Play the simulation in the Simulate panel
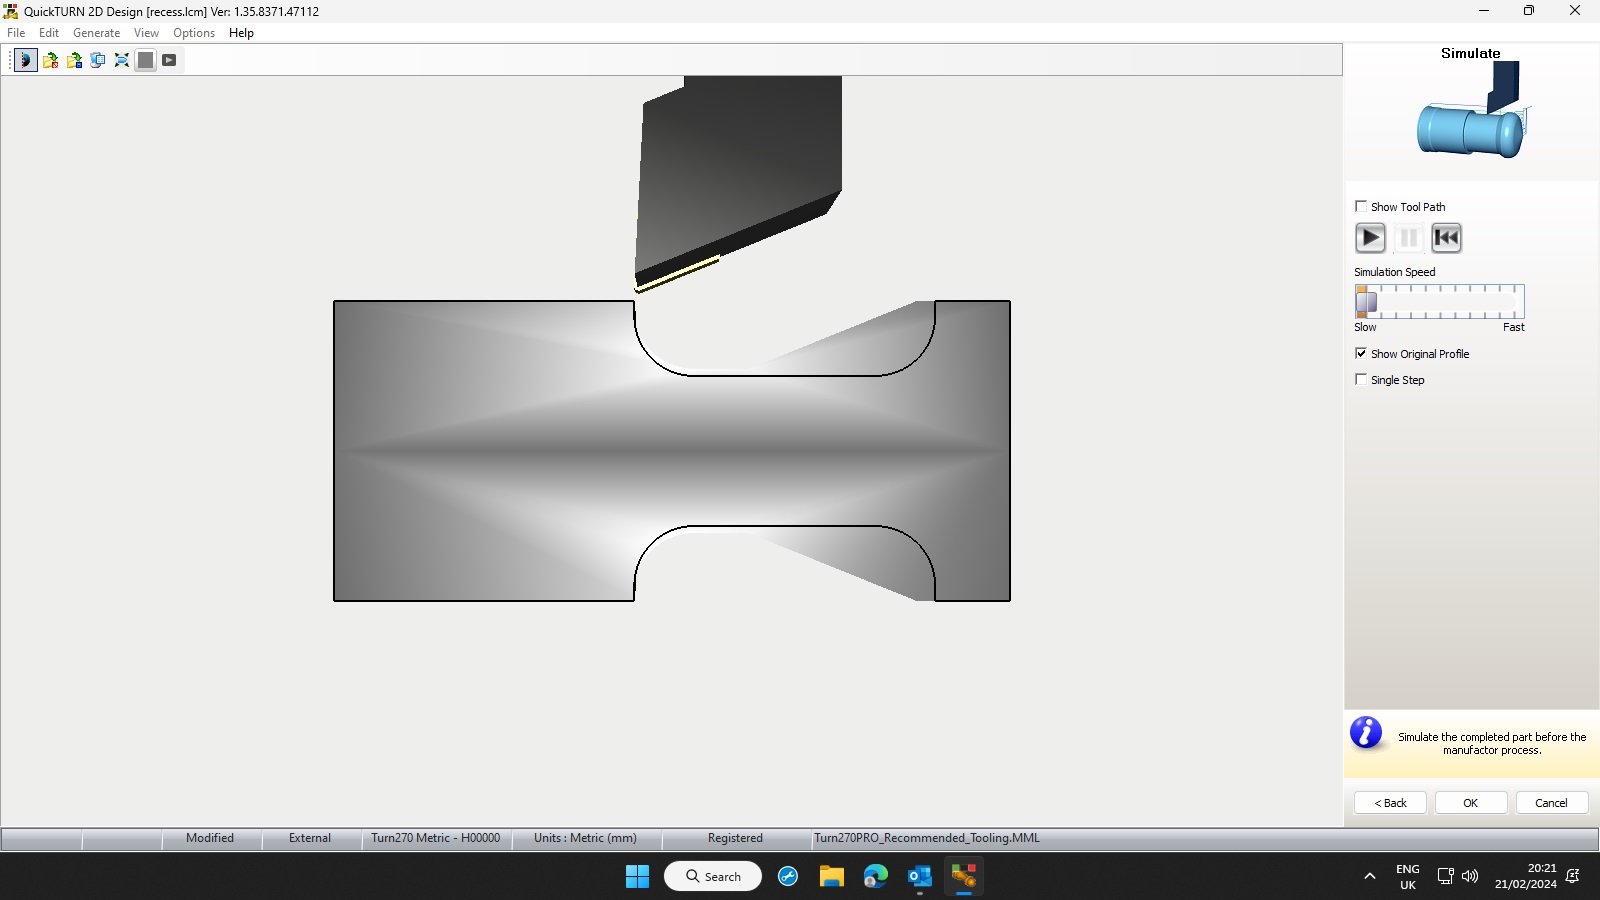 coord(1370,238)
